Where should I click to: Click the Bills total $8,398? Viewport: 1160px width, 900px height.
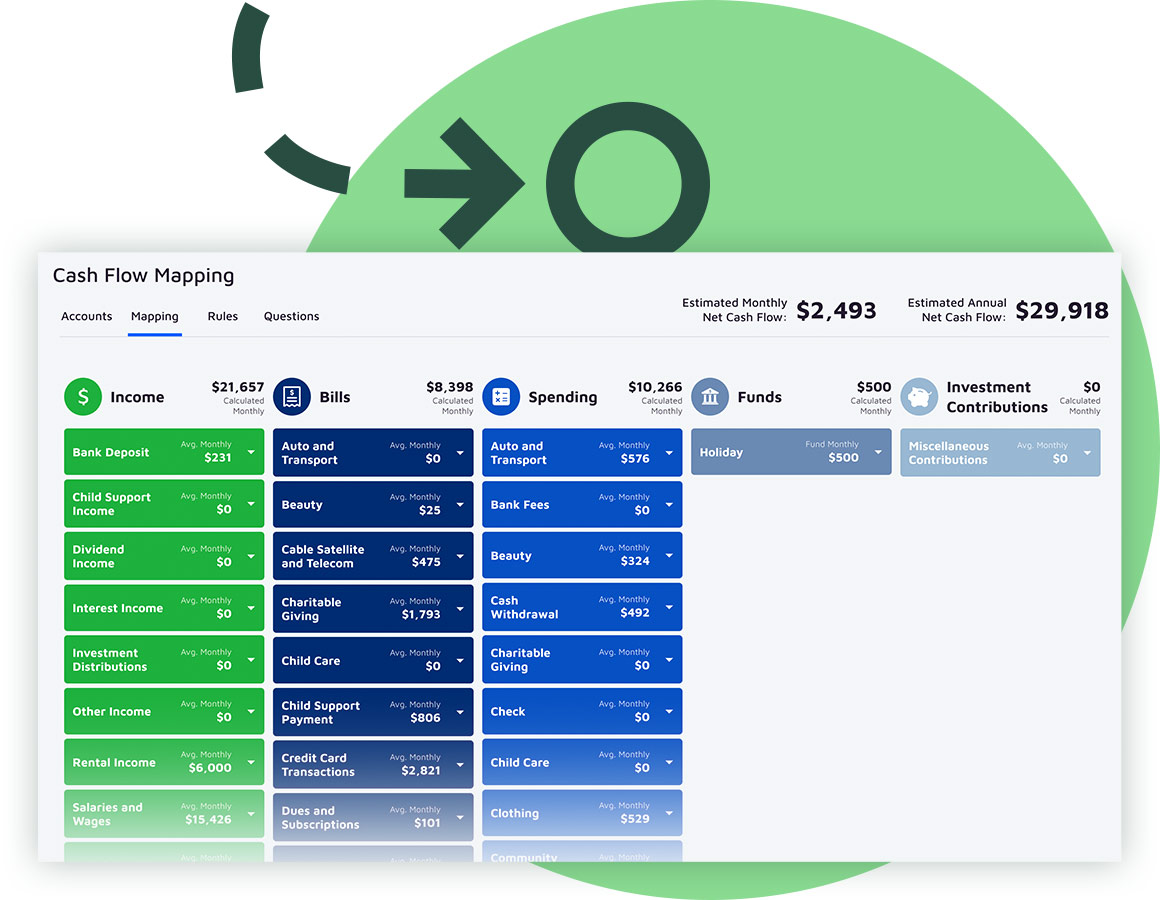pos(450,387)
